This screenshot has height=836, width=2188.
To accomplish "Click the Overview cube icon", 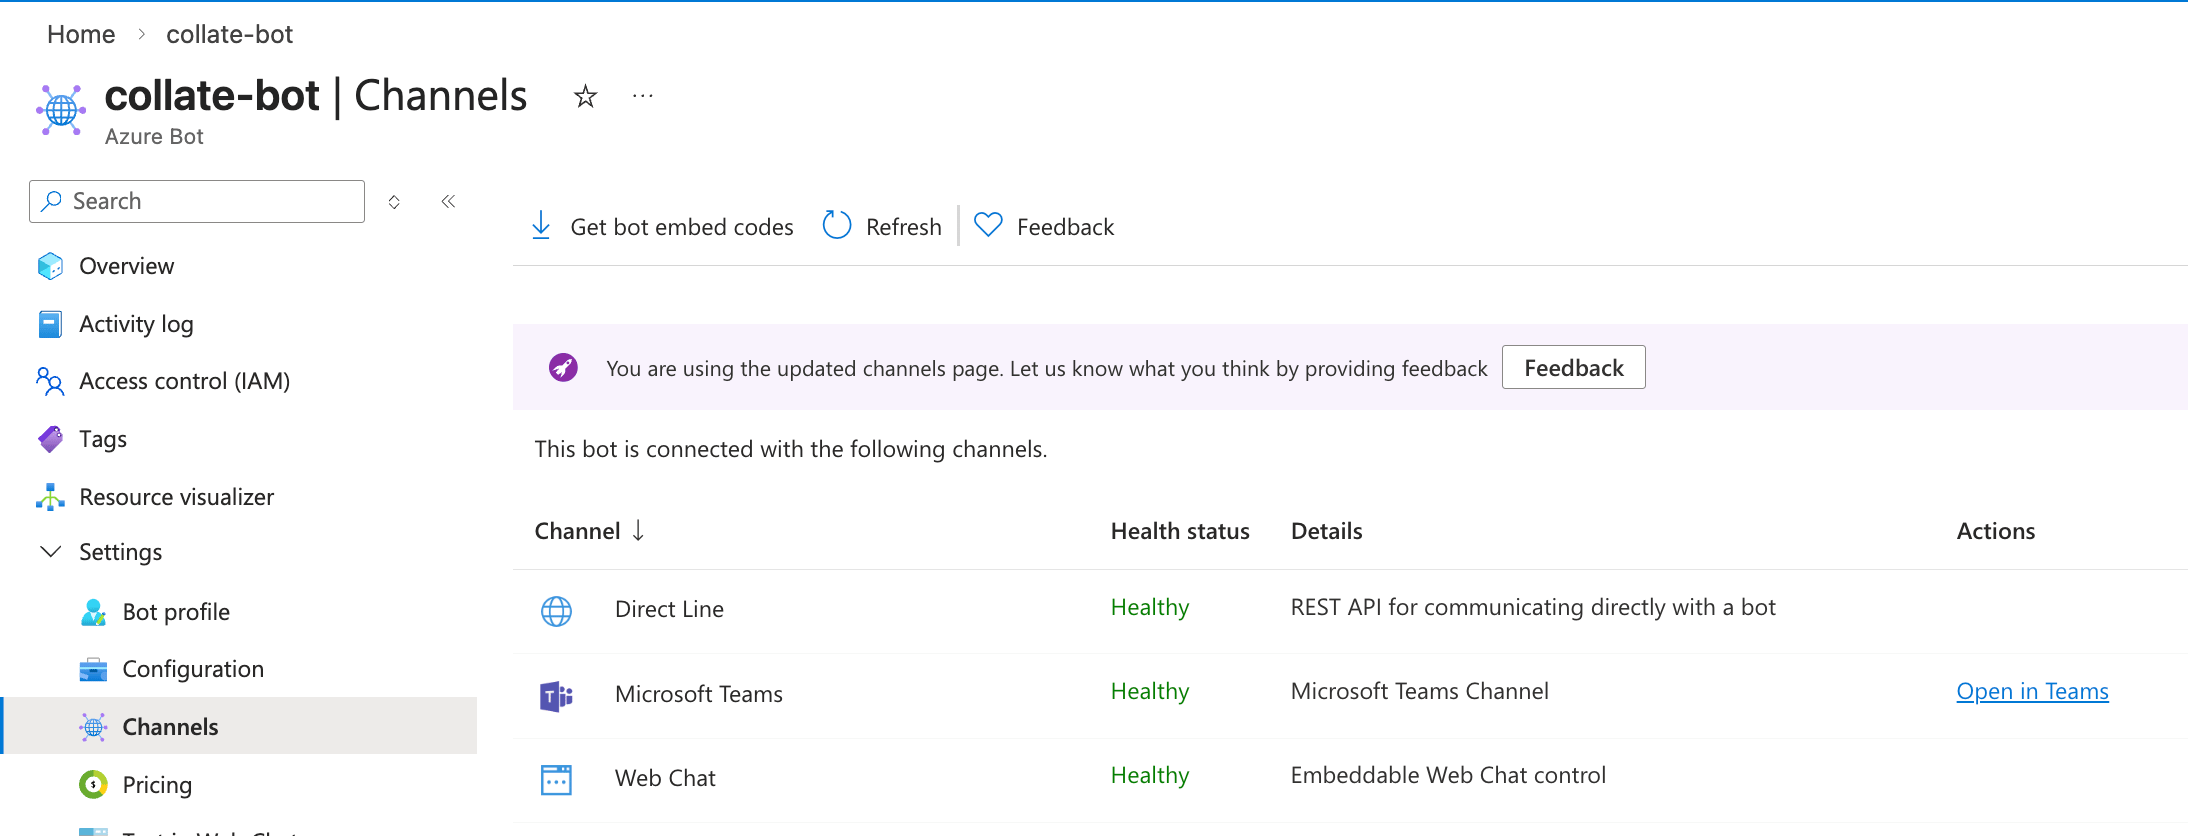I will 50,266.
